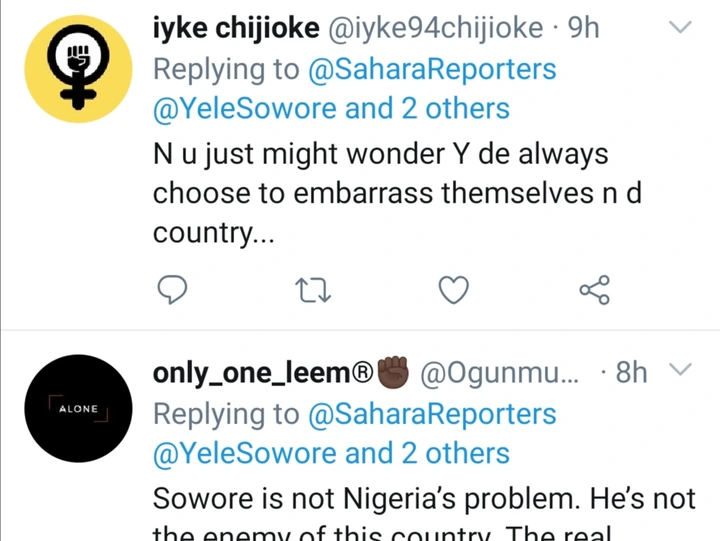720x541 pixels.
Task: Open iyke chijioke's tweet text
Action: pyautogui.click(x=380, y=195)
